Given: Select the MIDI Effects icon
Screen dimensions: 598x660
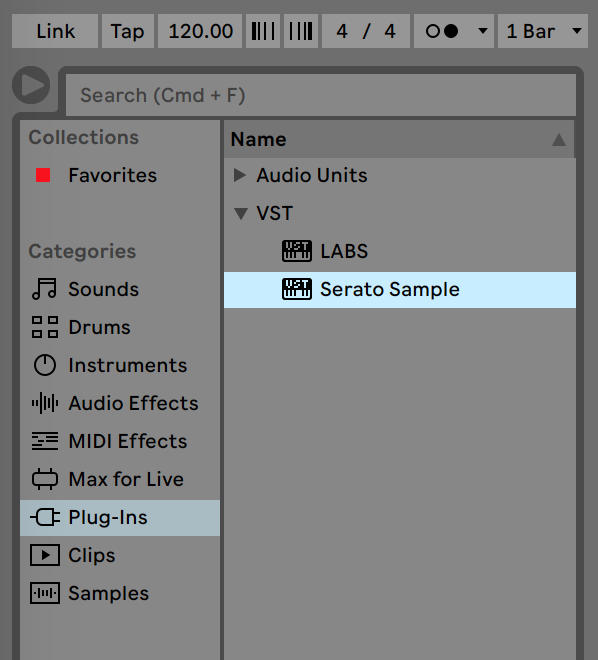Looking at the screenshot, I should 45,441.
